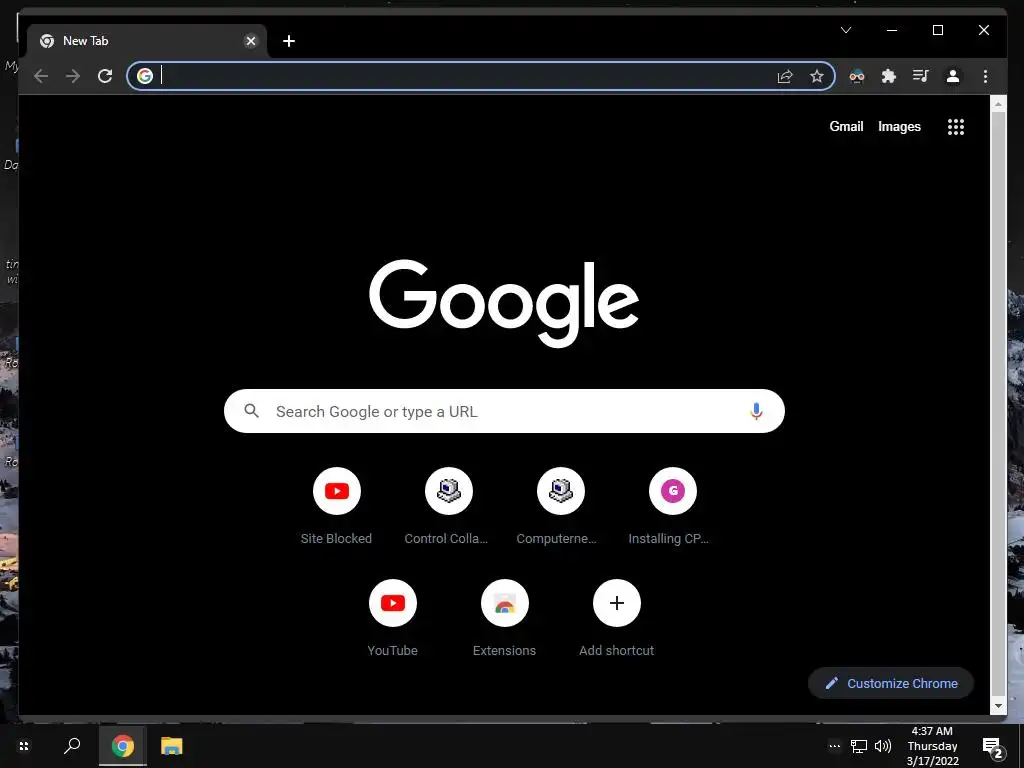Screen dimensions: 1024x768
Task: Open the YouTube shortcut
Action: [392, 618]
